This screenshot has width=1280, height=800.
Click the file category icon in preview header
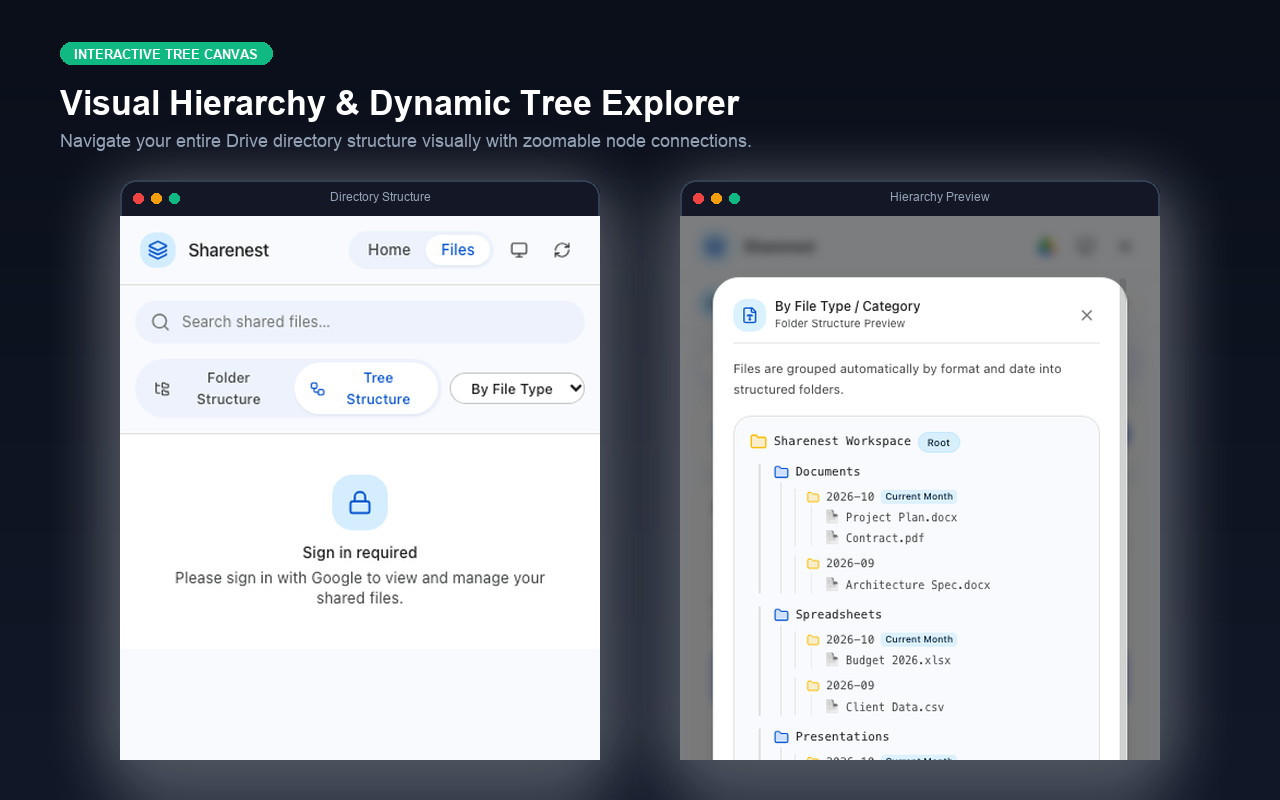pos(750,315)
